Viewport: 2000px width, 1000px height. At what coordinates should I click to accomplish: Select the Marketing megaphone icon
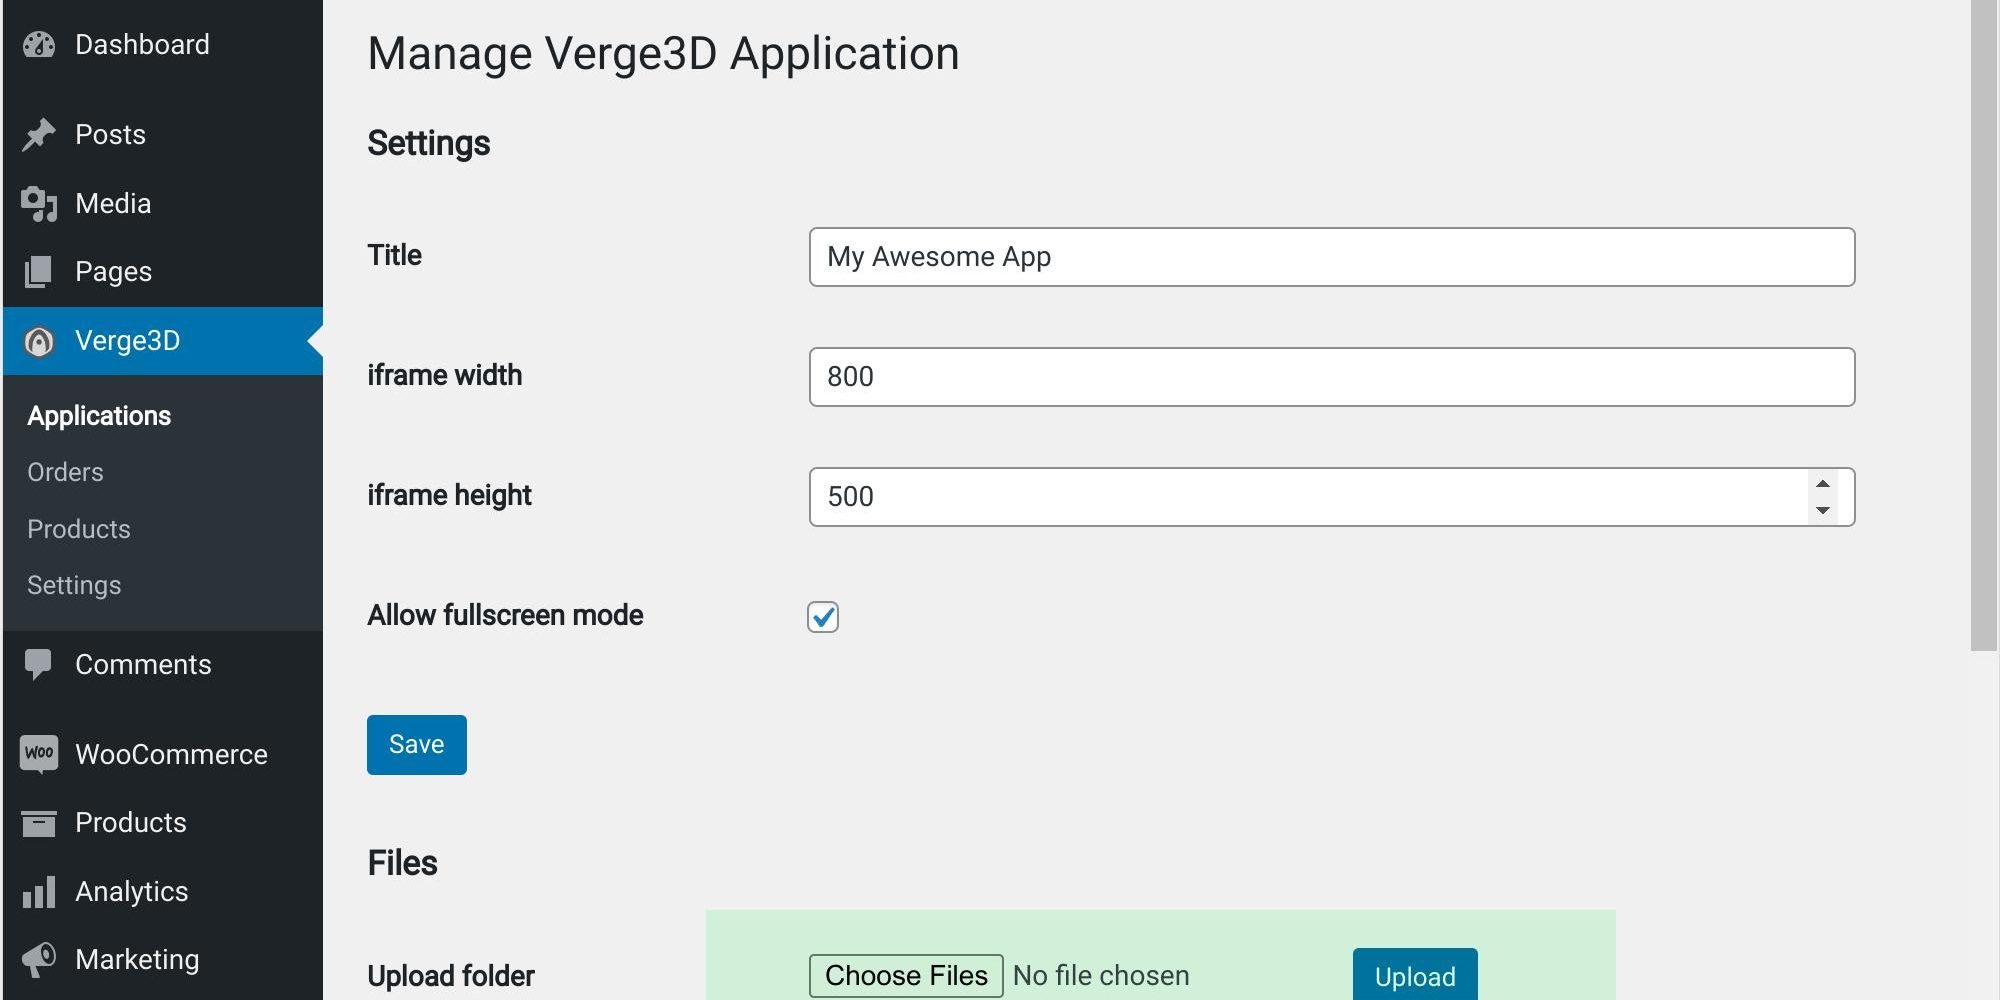pyautogui.click(x=40, y=958)
